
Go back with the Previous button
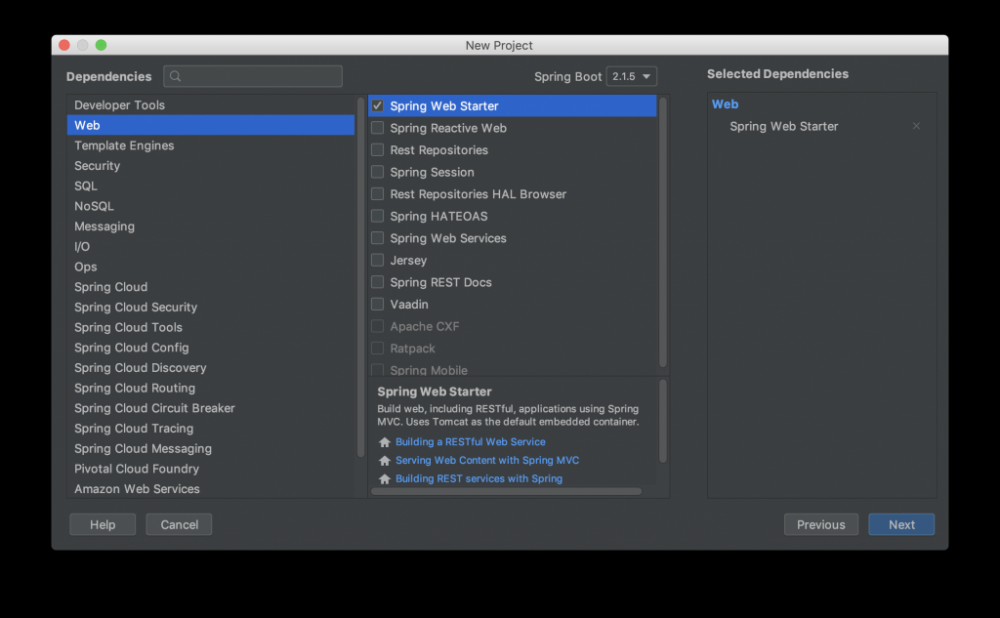pos(821,525)
